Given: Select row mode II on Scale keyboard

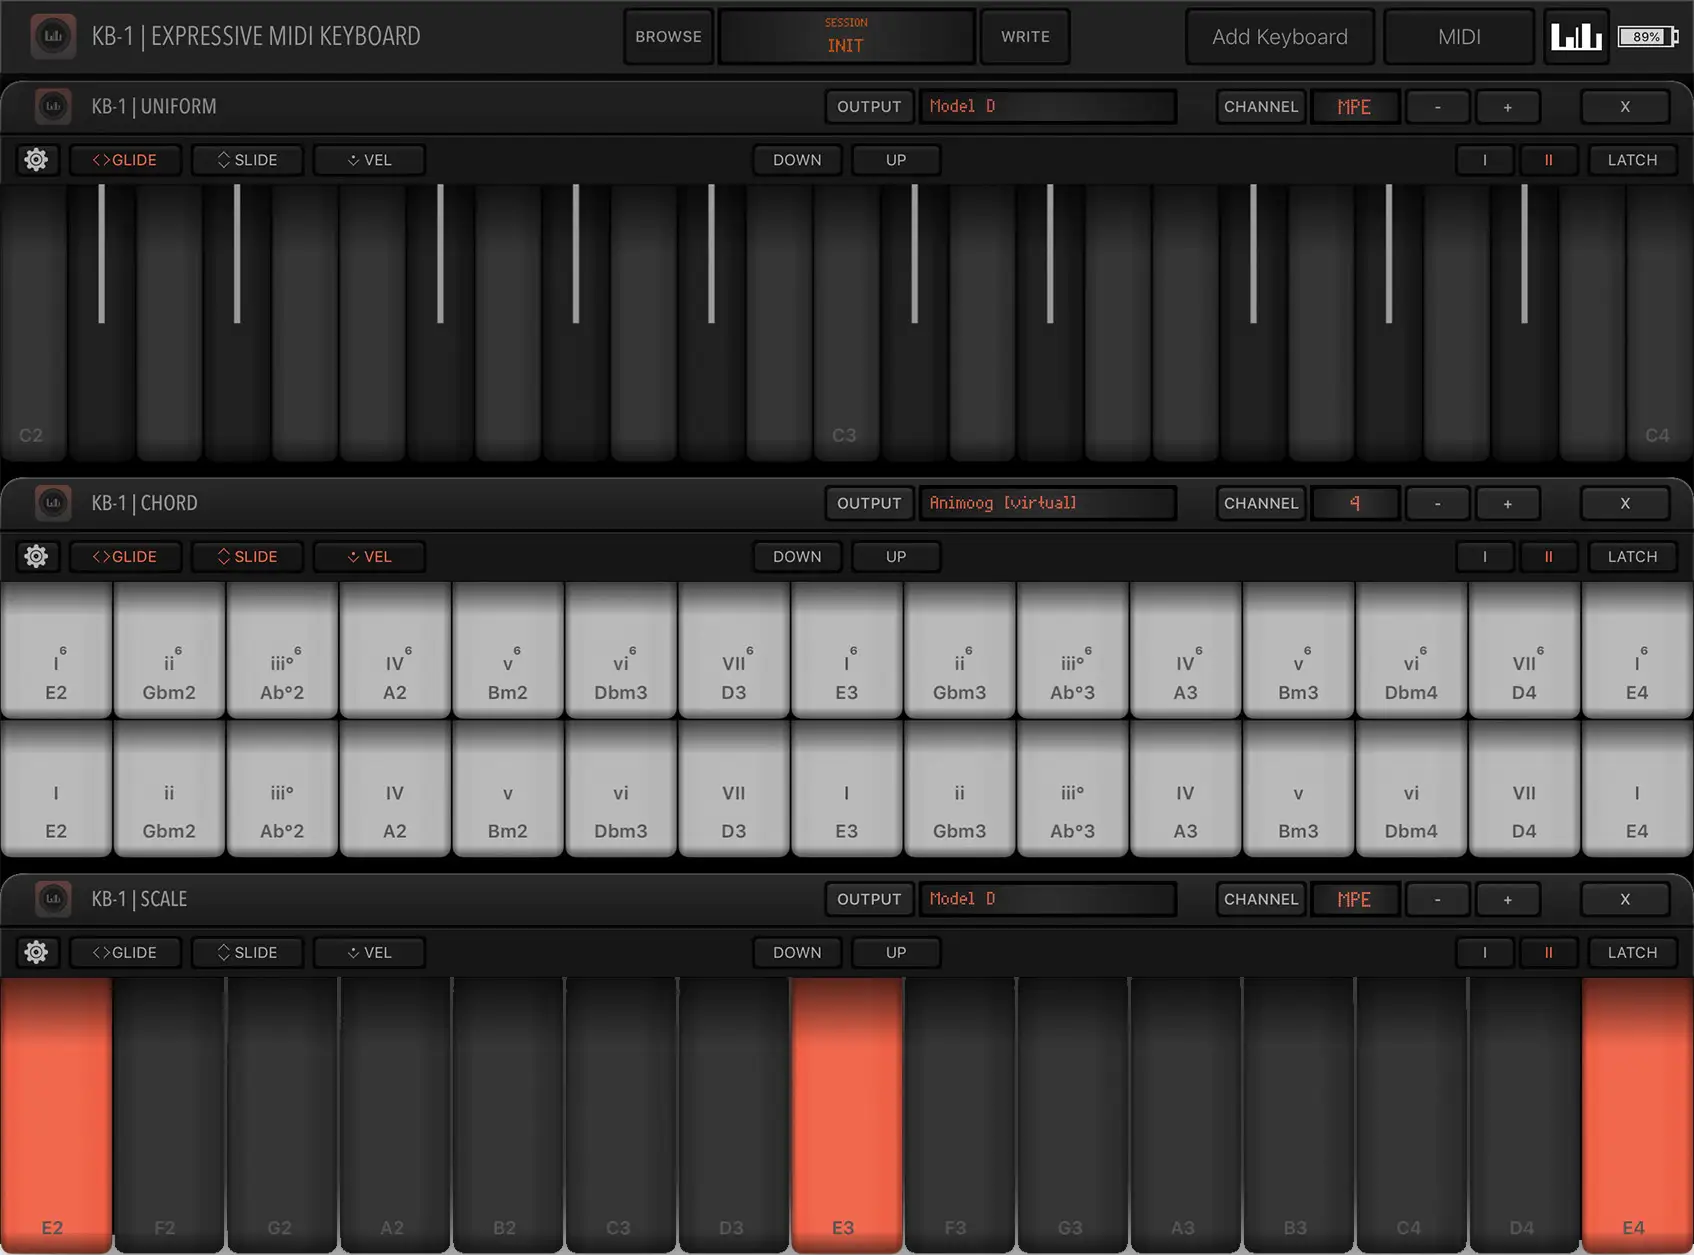Looking at the screenshot, I should pos(1548,953).
